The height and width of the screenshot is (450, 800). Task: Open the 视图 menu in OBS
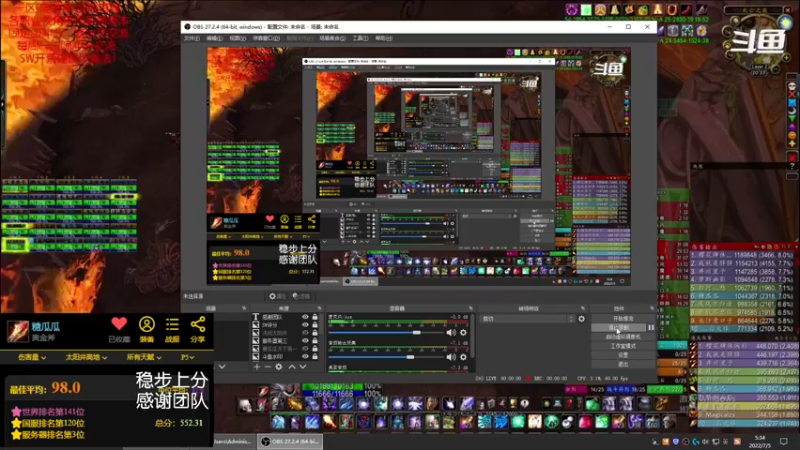coord(237,38)
